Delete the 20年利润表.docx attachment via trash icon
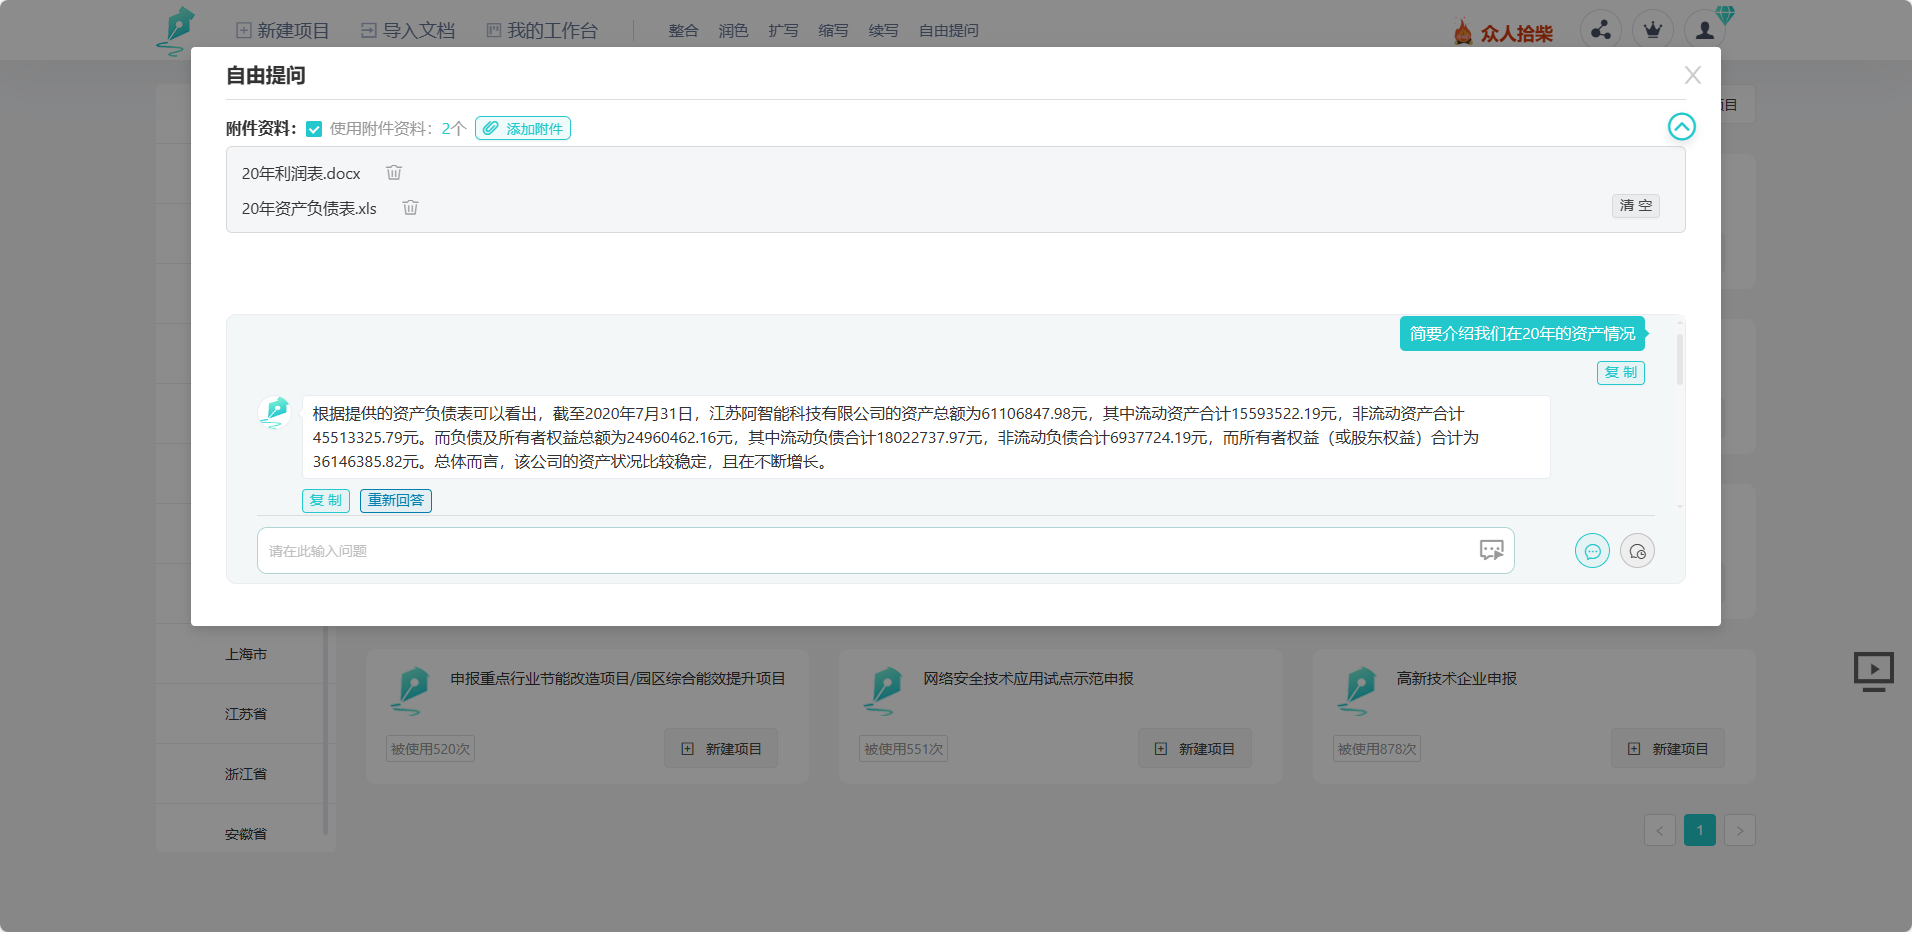This screenshot has width=1912, height=932. pyautogui.click(x=393, y=172)
